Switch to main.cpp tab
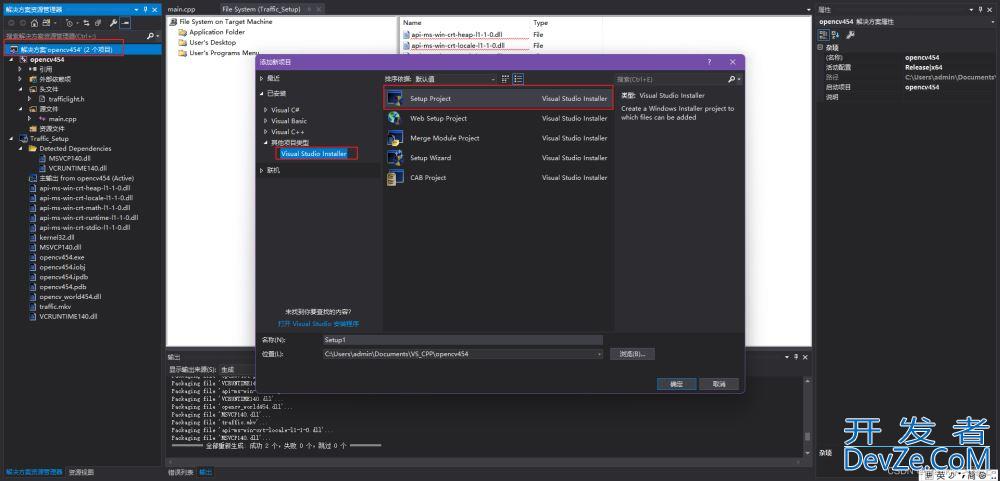 (181, 10)
